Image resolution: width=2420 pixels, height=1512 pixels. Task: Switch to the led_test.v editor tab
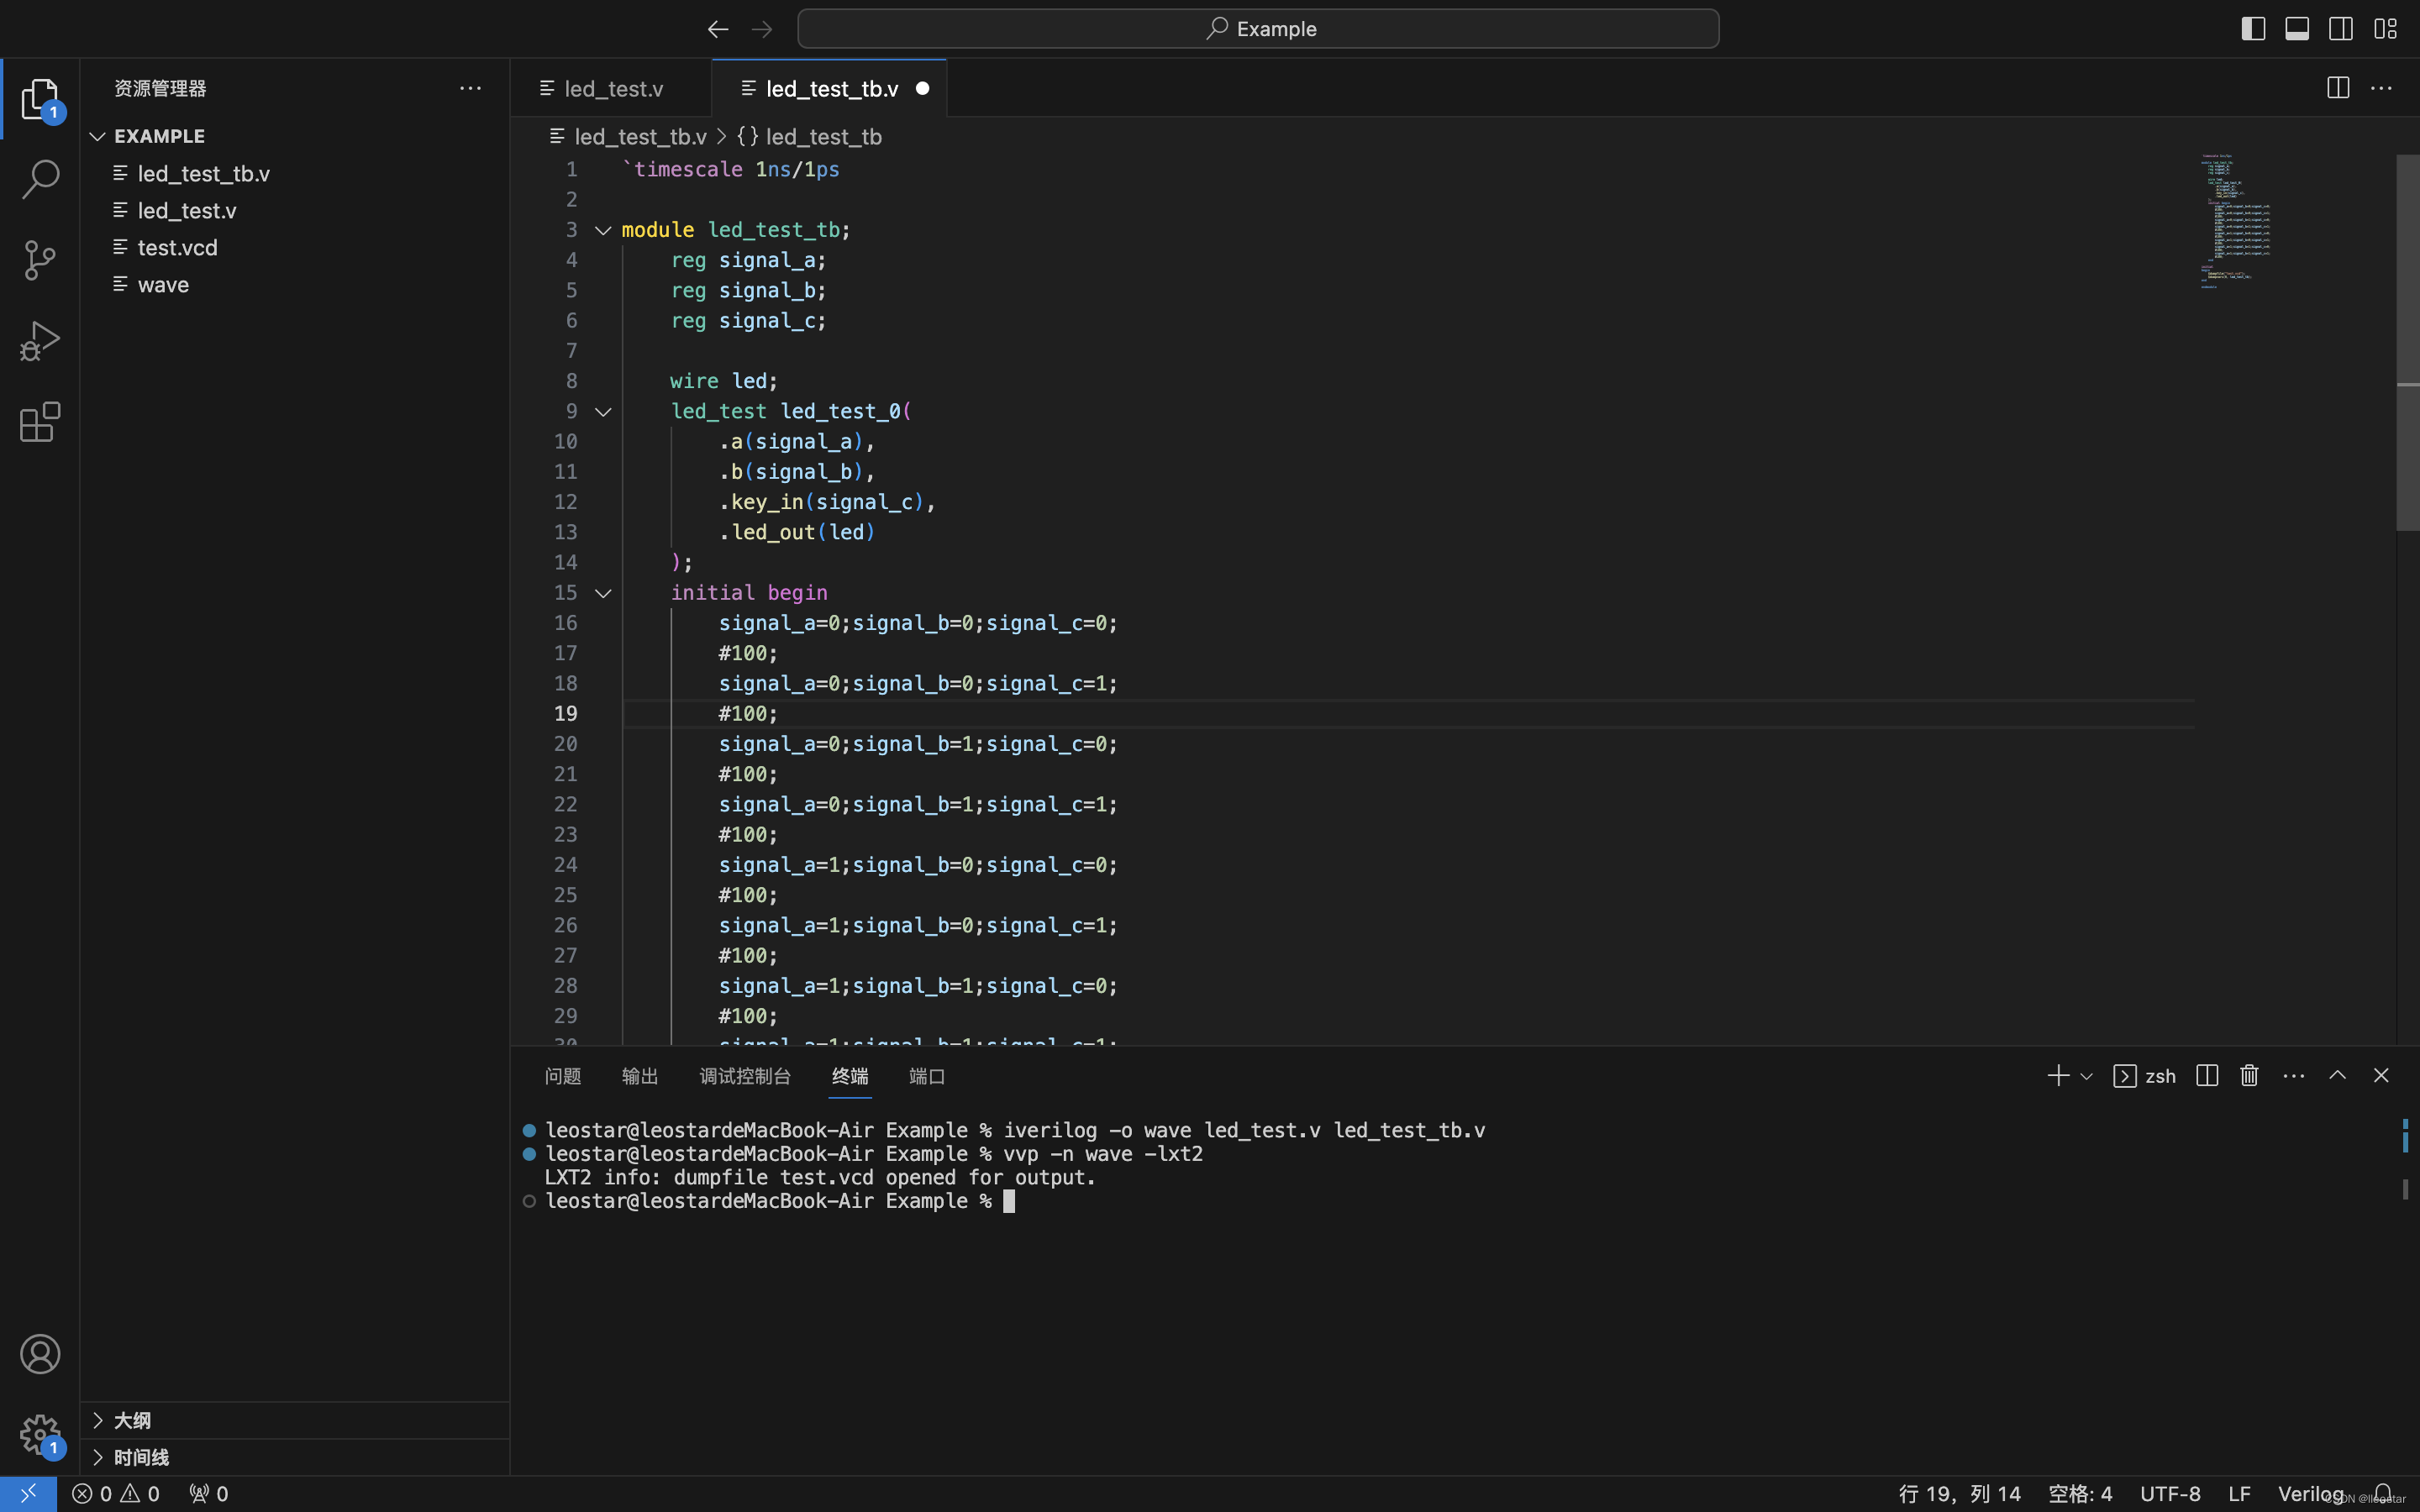pos(611,88)
